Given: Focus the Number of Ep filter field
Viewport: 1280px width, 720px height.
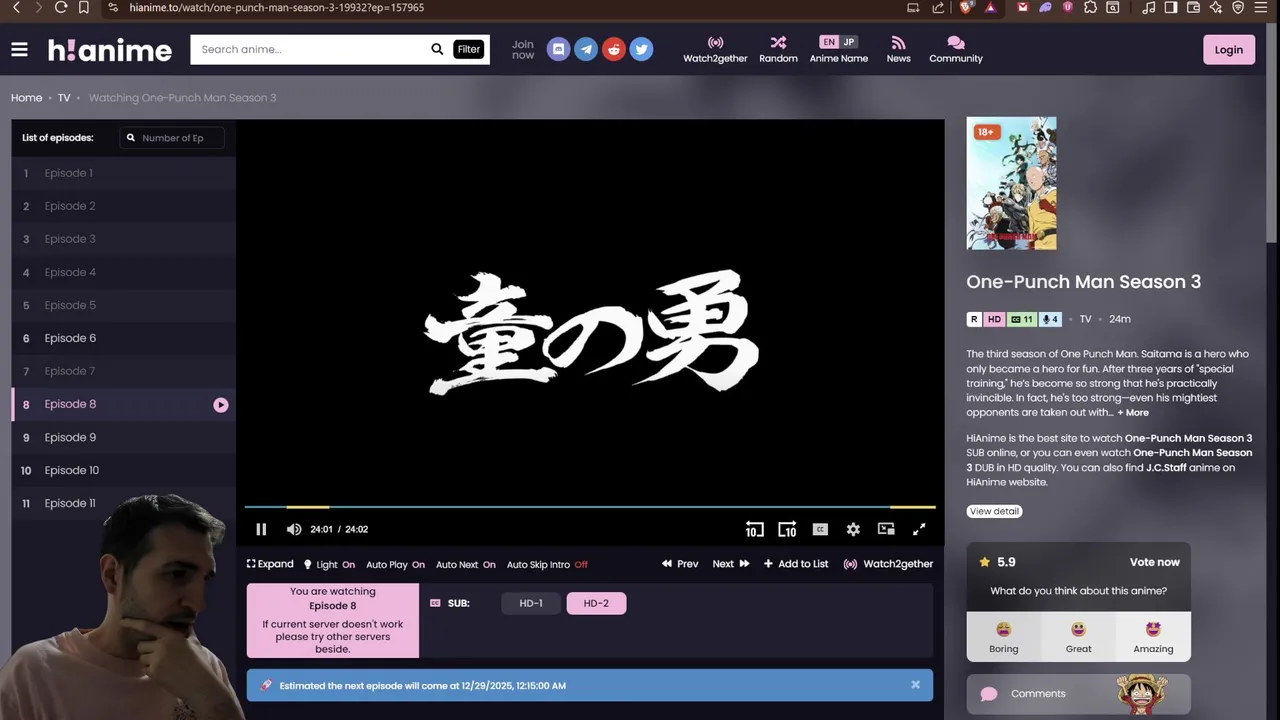Looking at the screenshot, I should [172, 138].
